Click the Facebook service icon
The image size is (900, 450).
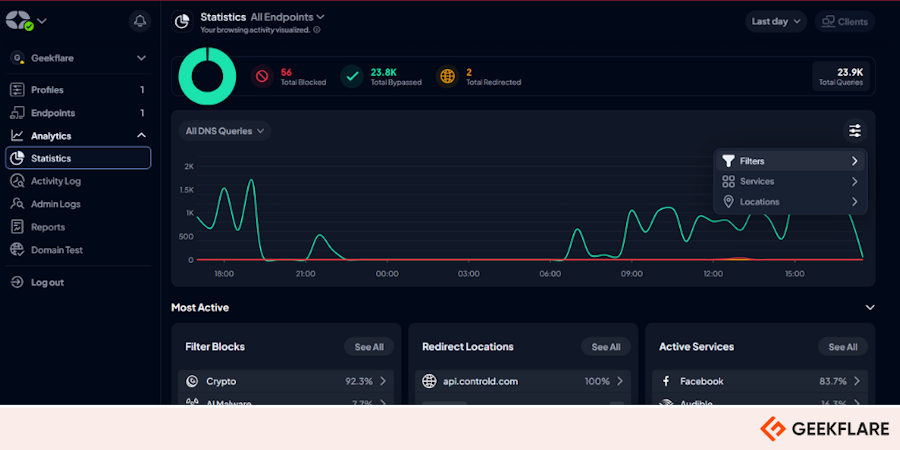[x=666, y=381]
